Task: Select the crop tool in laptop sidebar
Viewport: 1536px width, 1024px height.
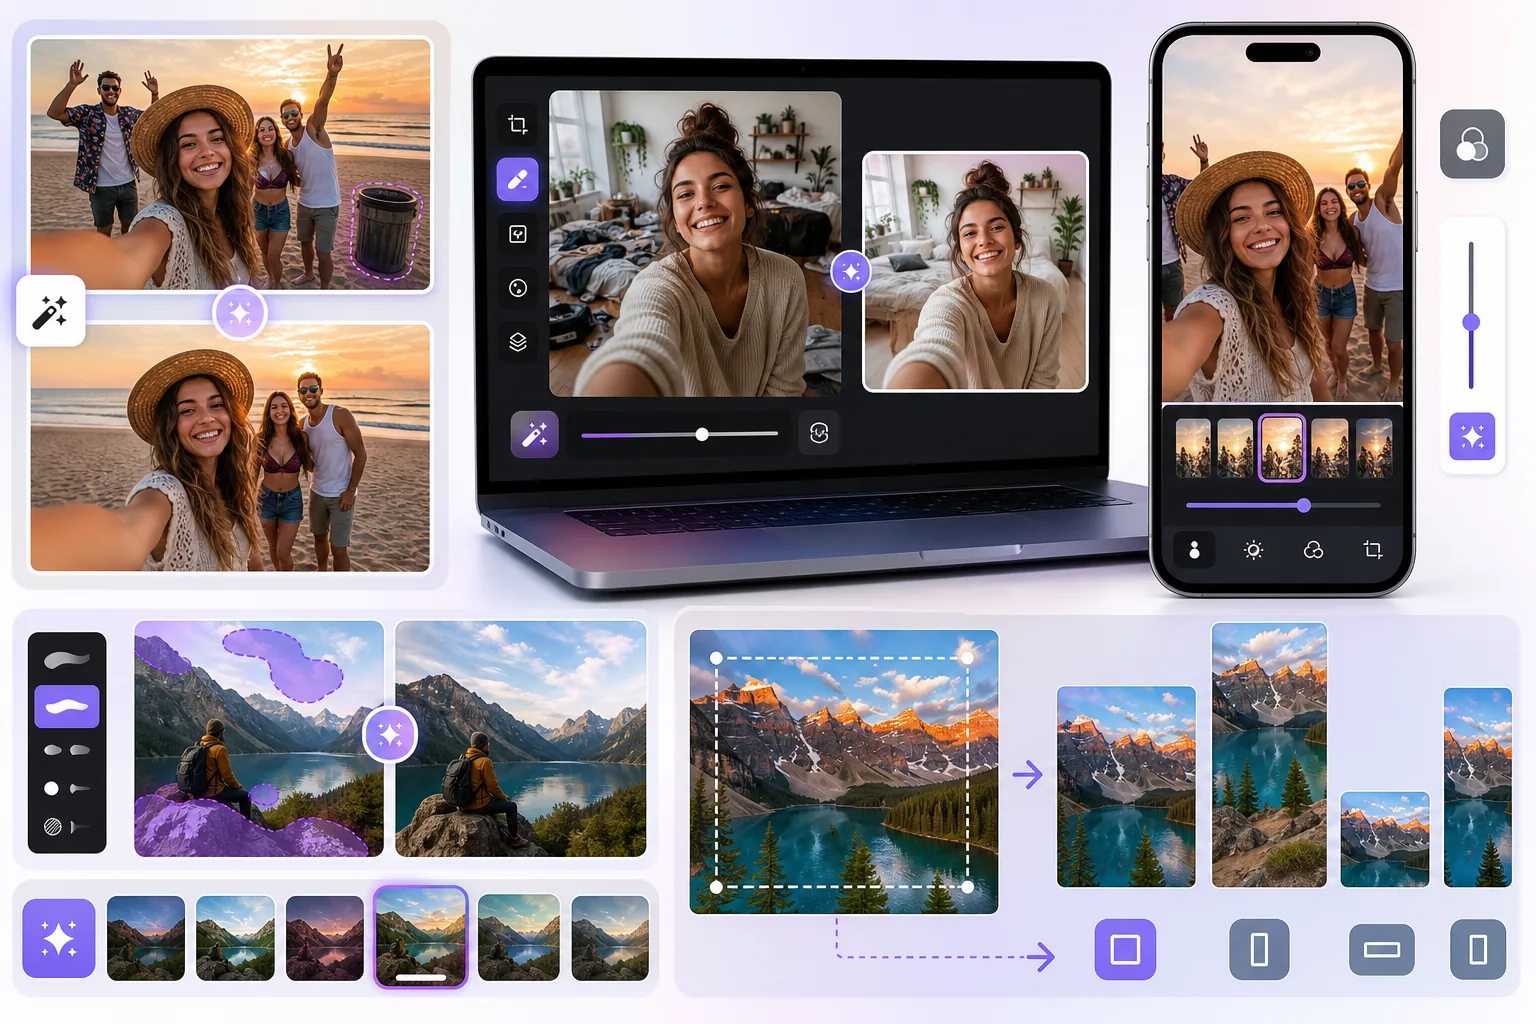Action: click(517, 125)
